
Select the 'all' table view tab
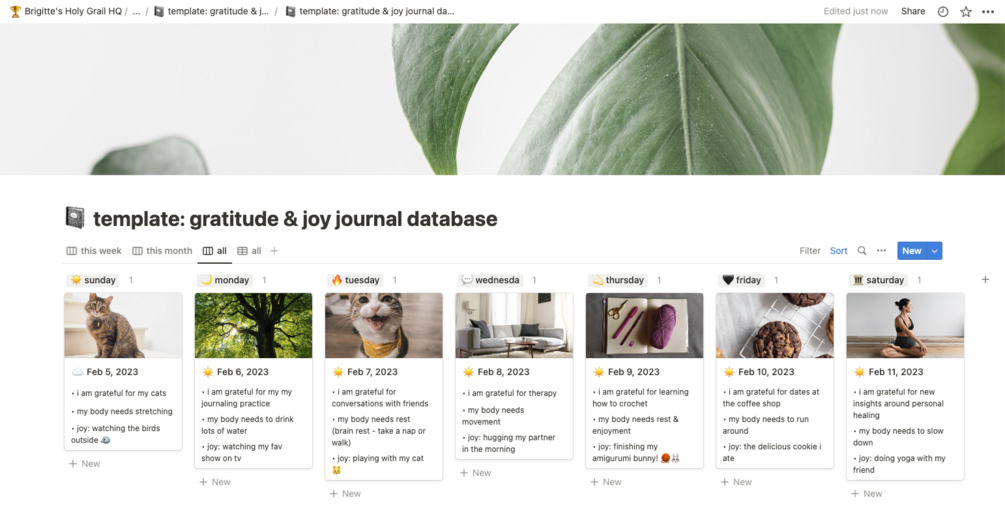tap(249, 251)
